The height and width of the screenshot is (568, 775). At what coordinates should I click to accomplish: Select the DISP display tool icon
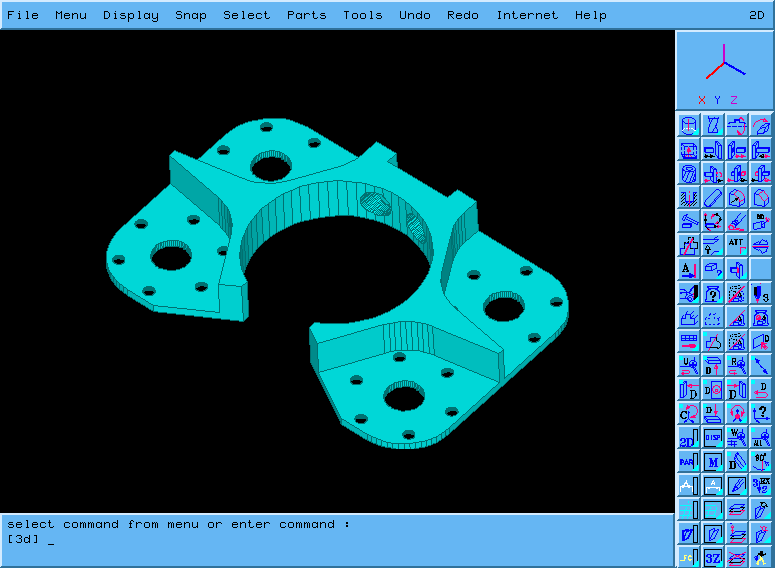point(713,437)
